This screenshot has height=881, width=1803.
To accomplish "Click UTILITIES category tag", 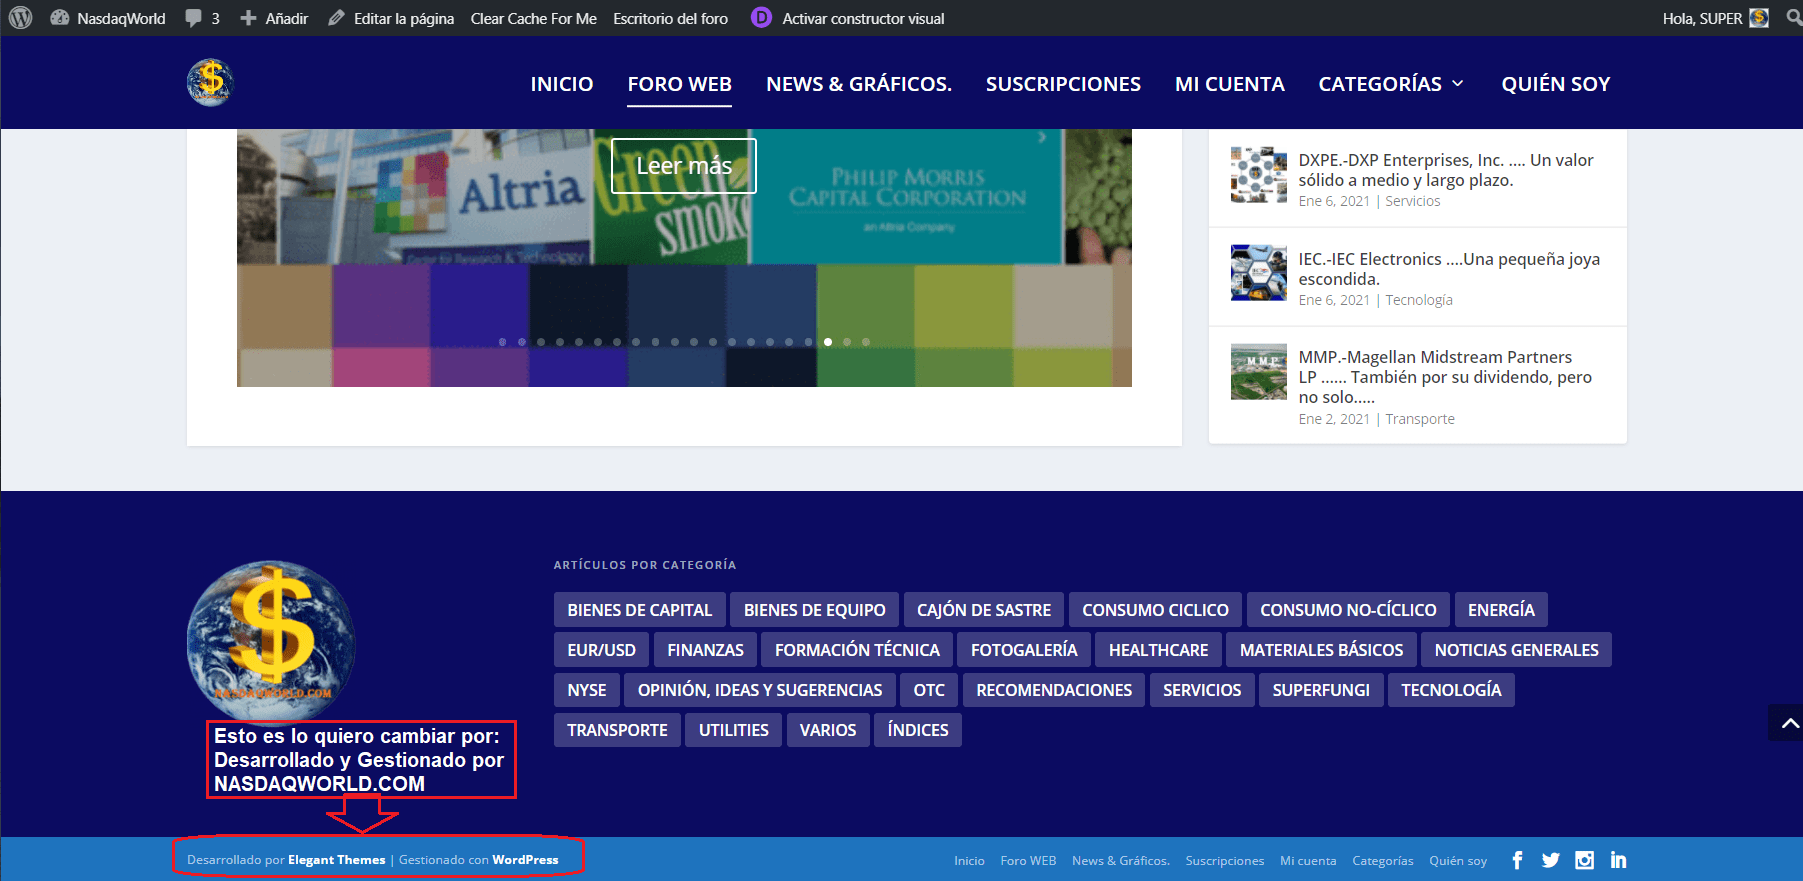I will coord(734,730).
